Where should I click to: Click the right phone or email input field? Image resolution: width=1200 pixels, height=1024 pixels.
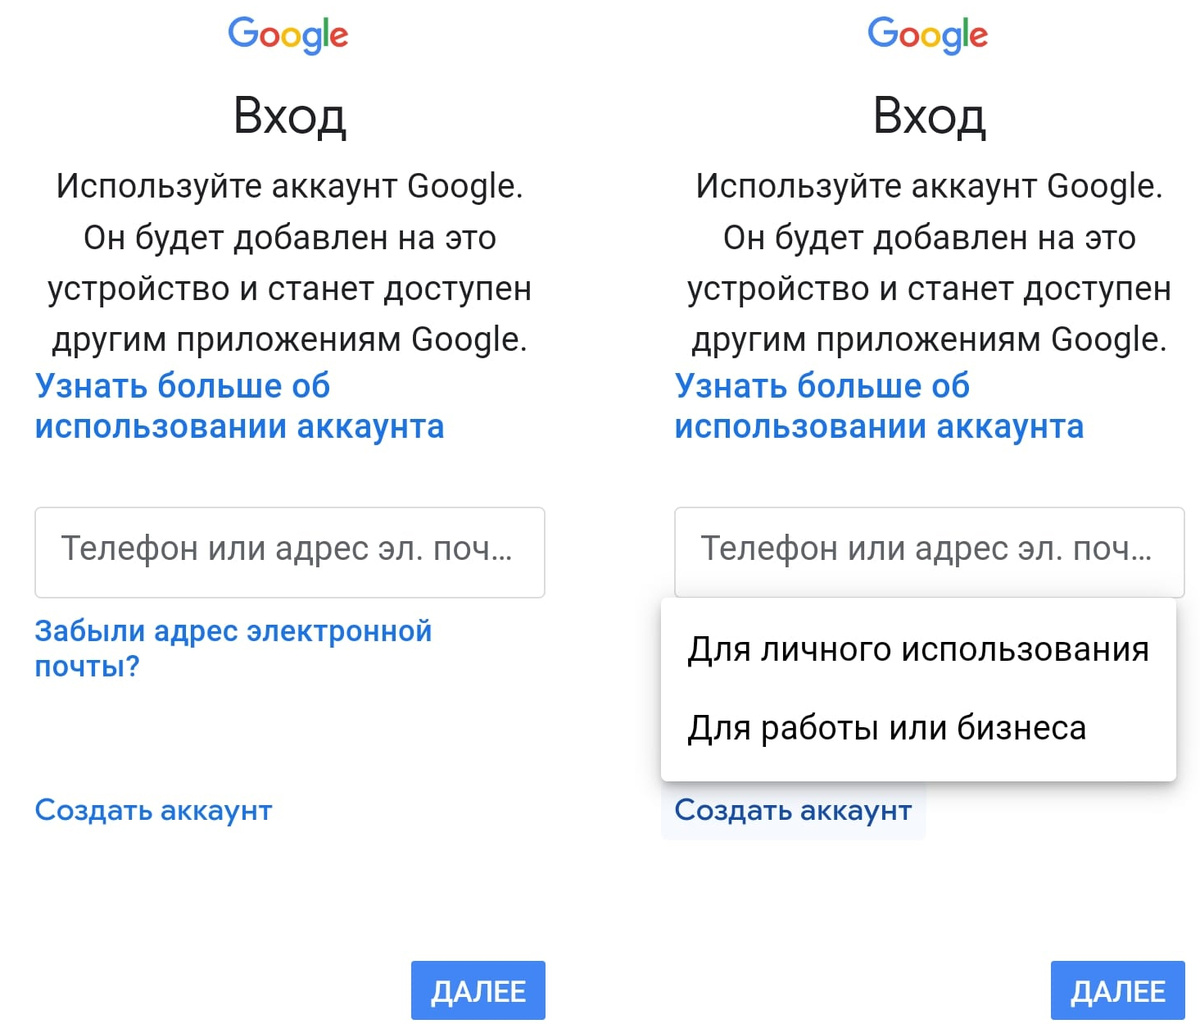coord(928,550)
